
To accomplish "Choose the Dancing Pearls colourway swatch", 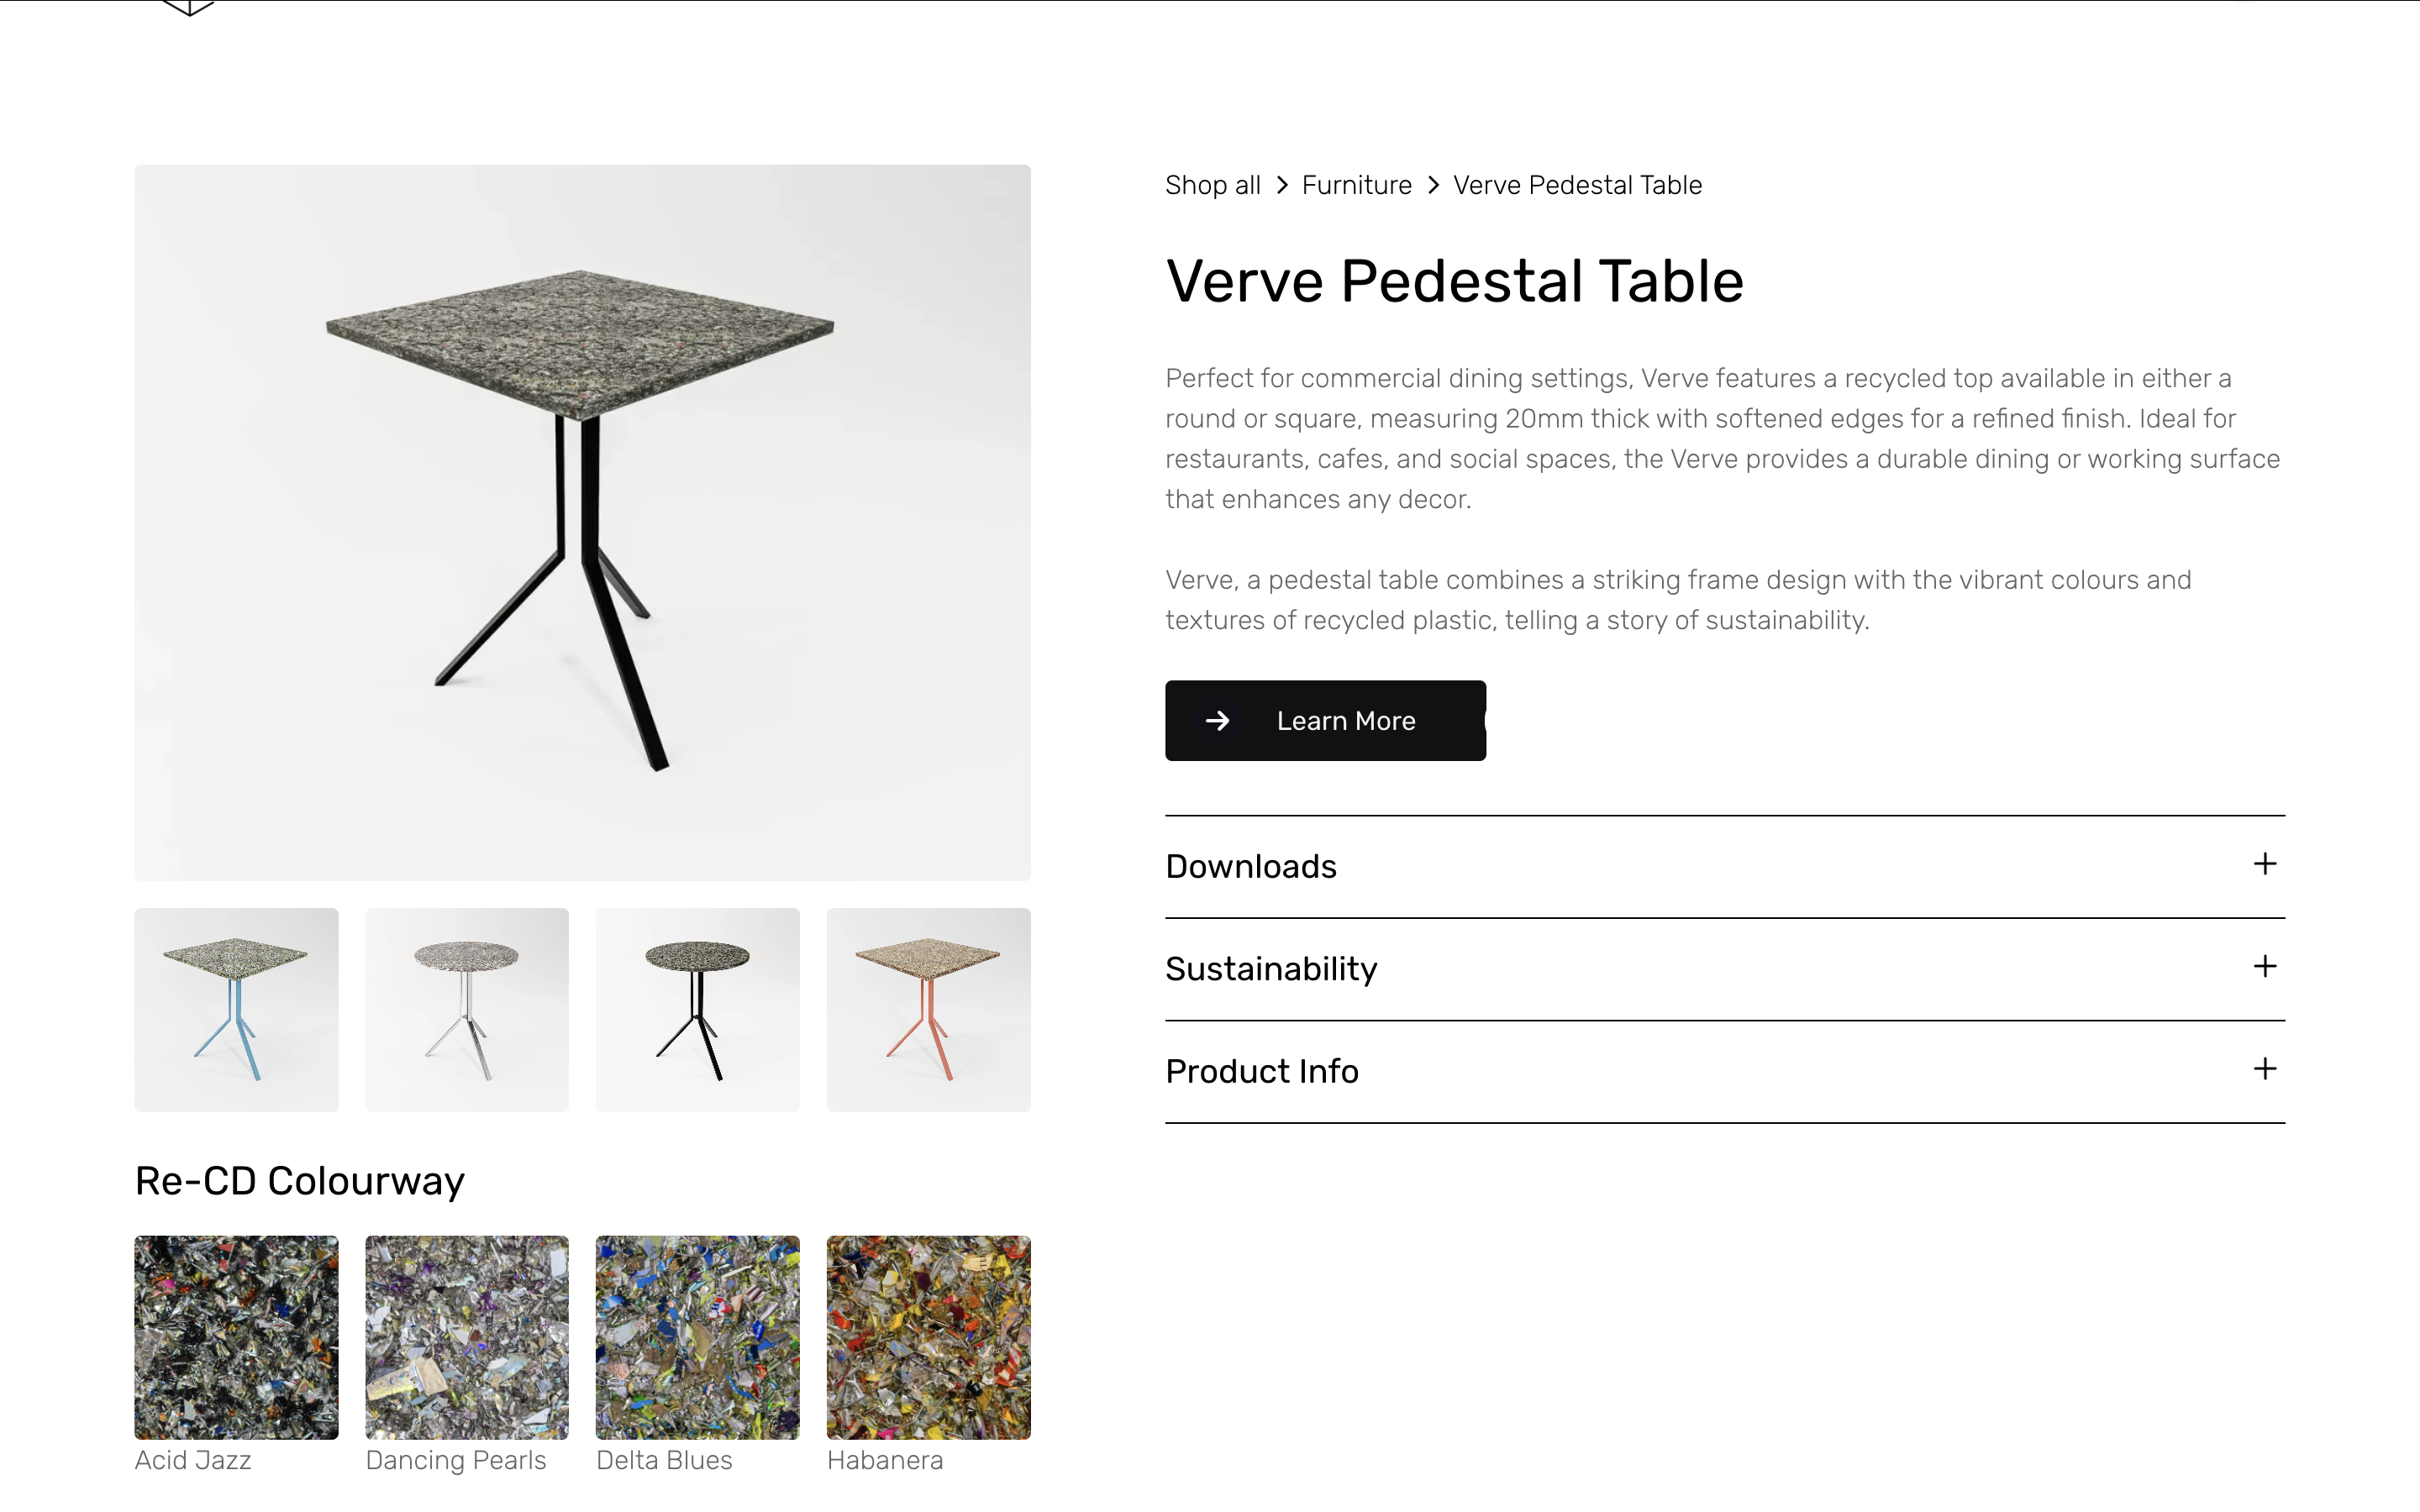I will pos(467,1337).
